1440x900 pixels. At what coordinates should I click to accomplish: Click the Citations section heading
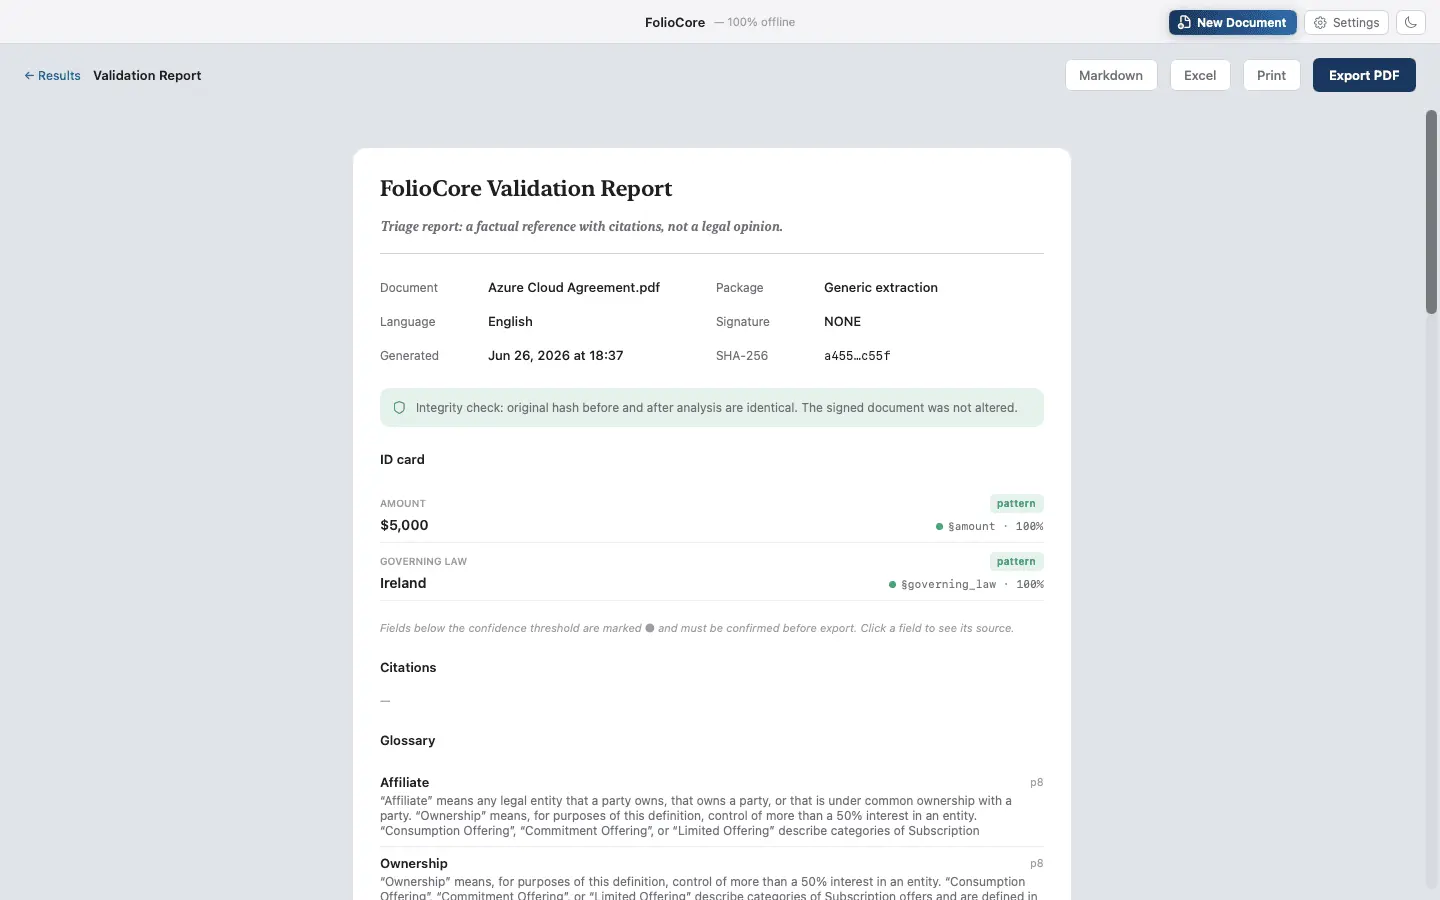tap(408, 667)
